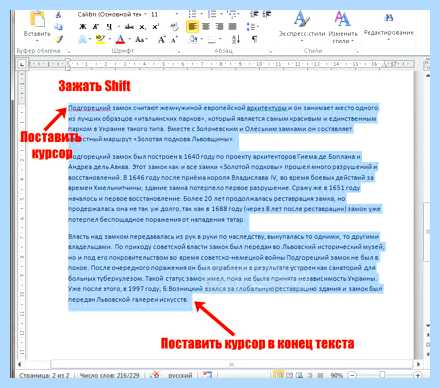Image resolution: width=440 pixels, height=388 pixels.
Task: Apply the yellow highlight color marker
Action: [100, 40]
